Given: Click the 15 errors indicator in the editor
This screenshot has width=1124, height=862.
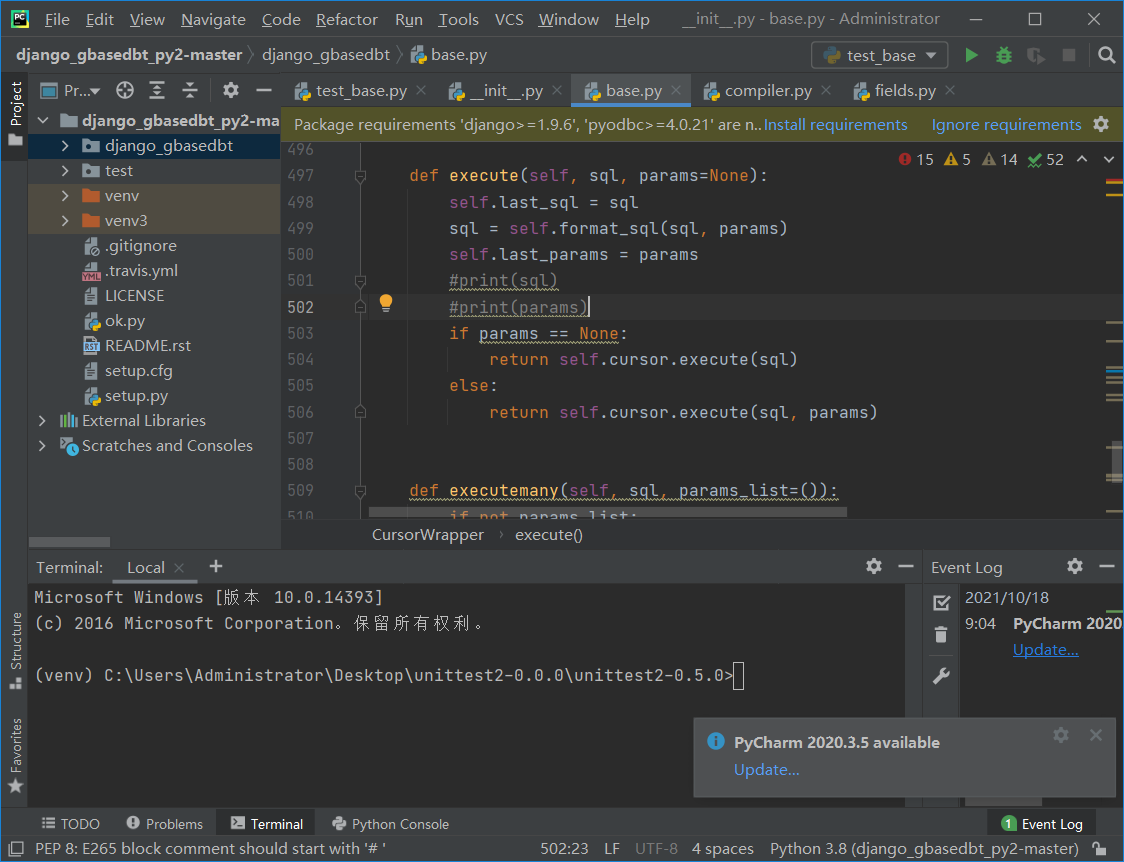Looking at the screenshot, I should (x=916, y=158).
